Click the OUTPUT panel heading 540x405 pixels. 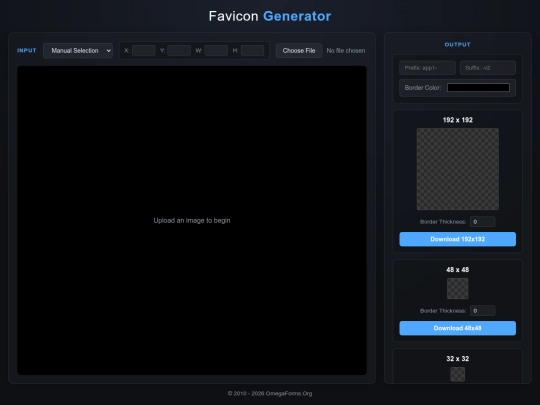(457, 44)
